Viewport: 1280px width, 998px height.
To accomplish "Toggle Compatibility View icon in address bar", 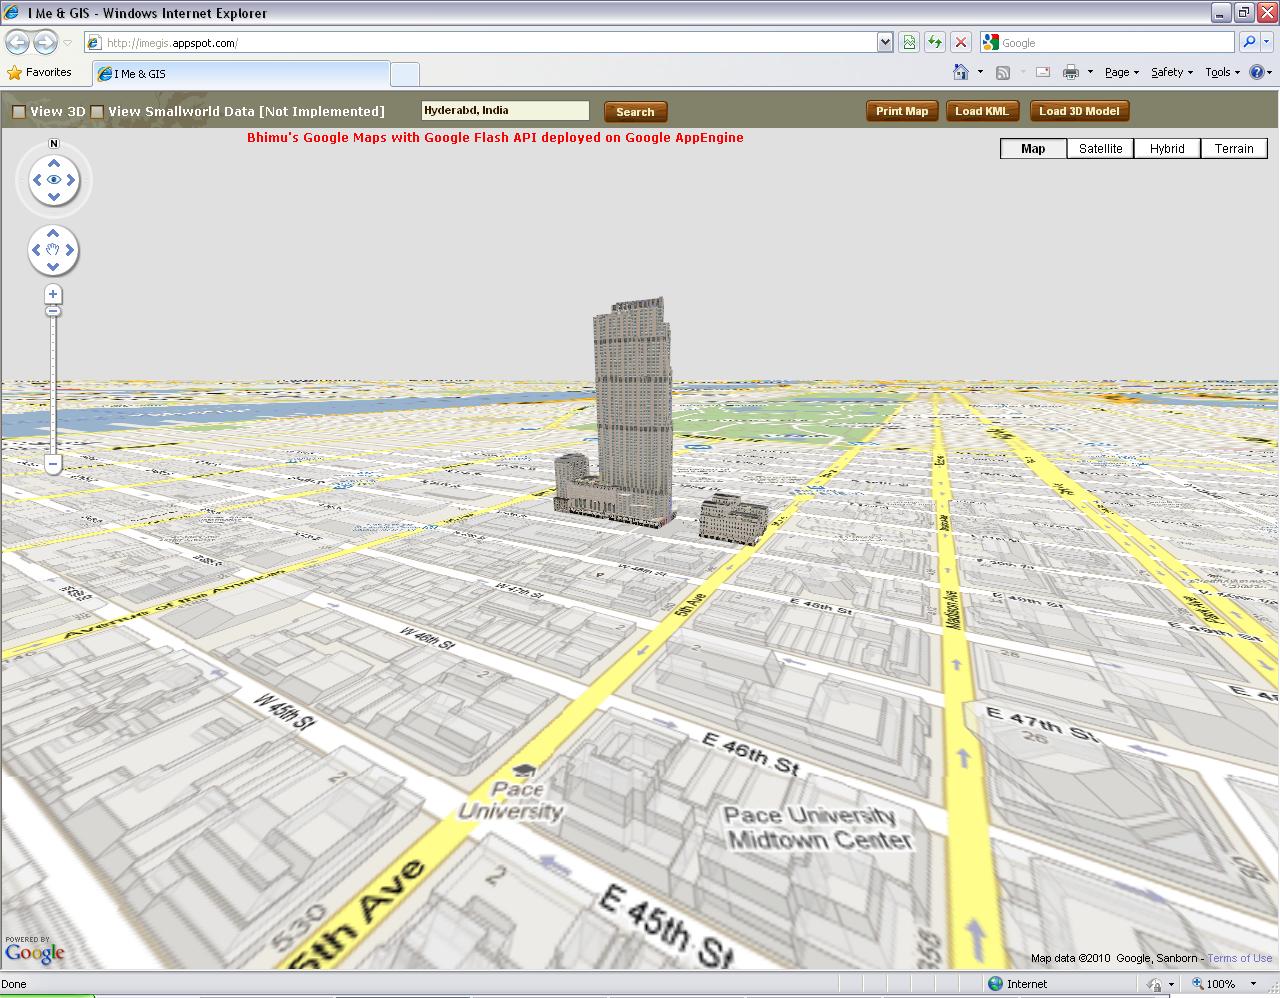I will click(x=909, y=42).
